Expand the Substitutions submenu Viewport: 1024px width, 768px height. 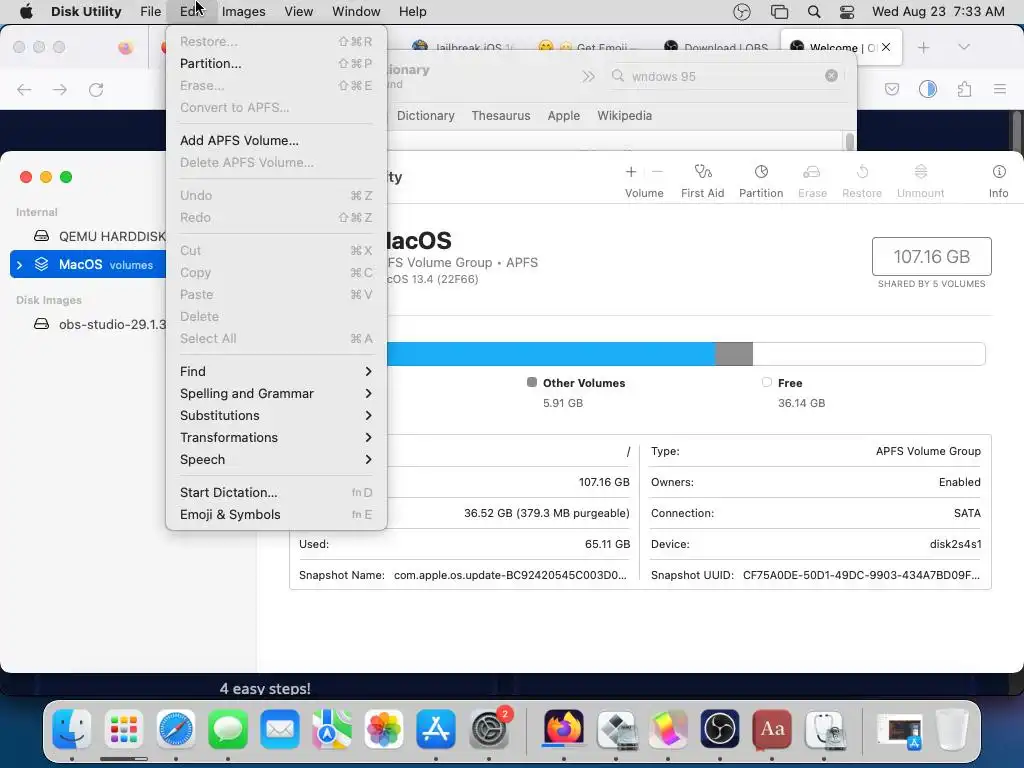coord(277,415)
